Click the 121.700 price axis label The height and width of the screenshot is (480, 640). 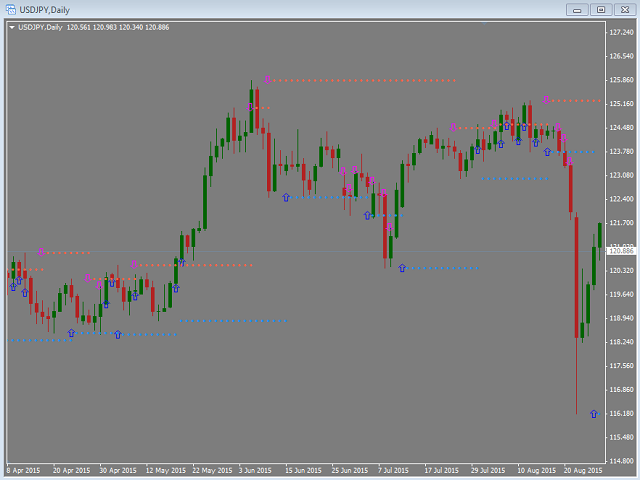[621, 223]
